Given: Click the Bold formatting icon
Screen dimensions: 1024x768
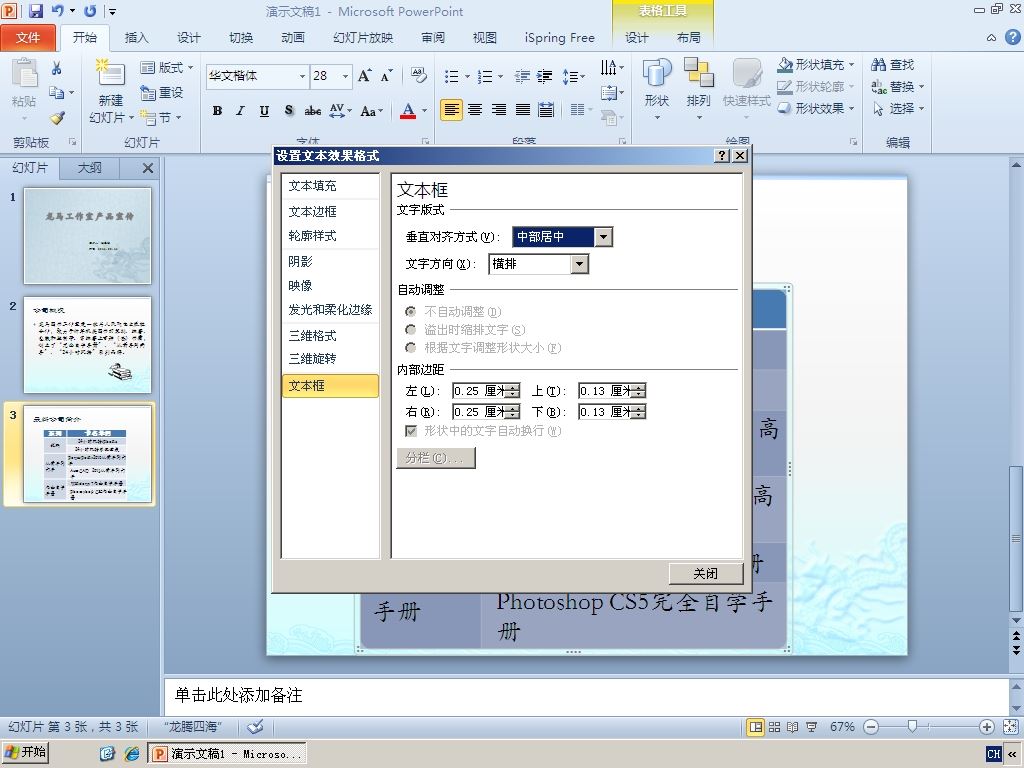Looking at the screenshot, I should (x=217, y=111).
